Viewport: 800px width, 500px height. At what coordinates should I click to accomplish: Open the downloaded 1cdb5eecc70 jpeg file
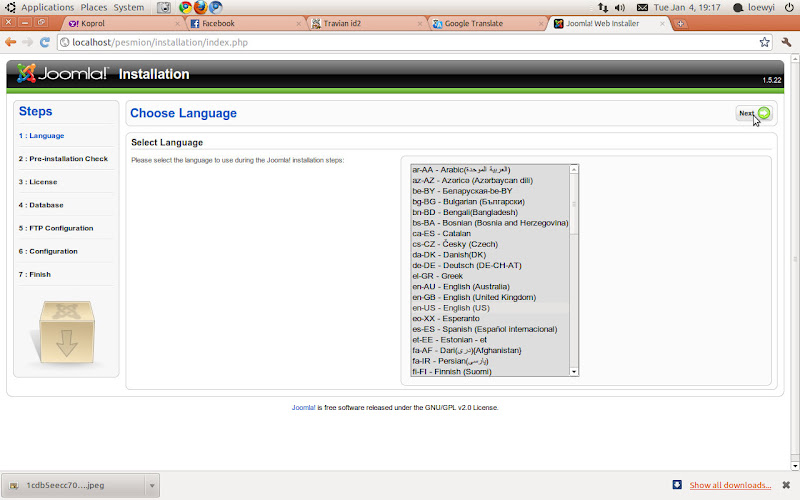pos(74,485)
